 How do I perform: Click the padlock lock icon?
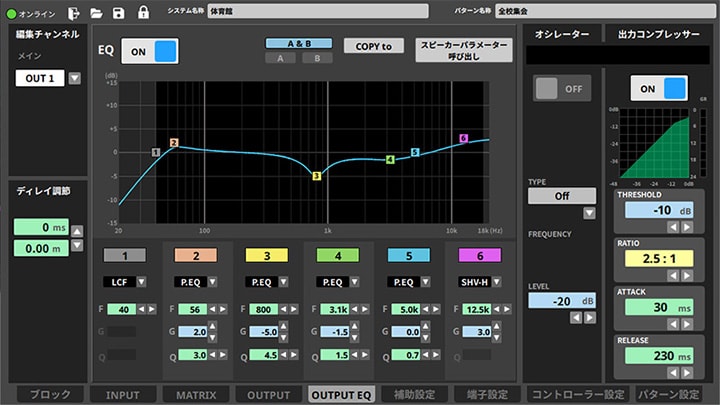143,12
